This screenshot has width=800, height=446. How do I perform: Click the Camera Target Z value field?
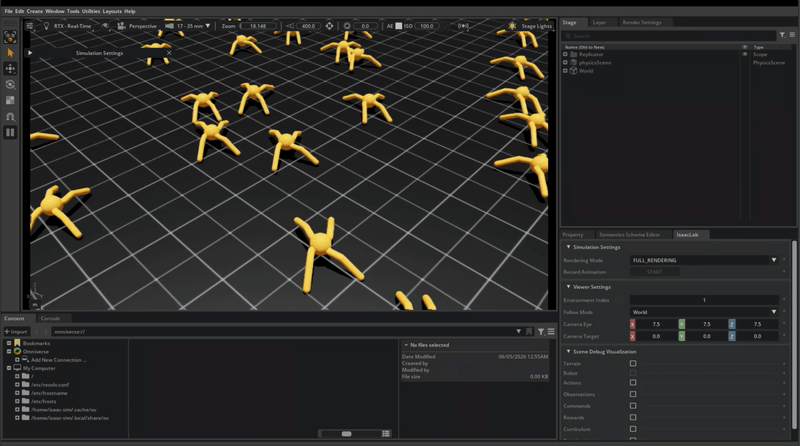757,336
